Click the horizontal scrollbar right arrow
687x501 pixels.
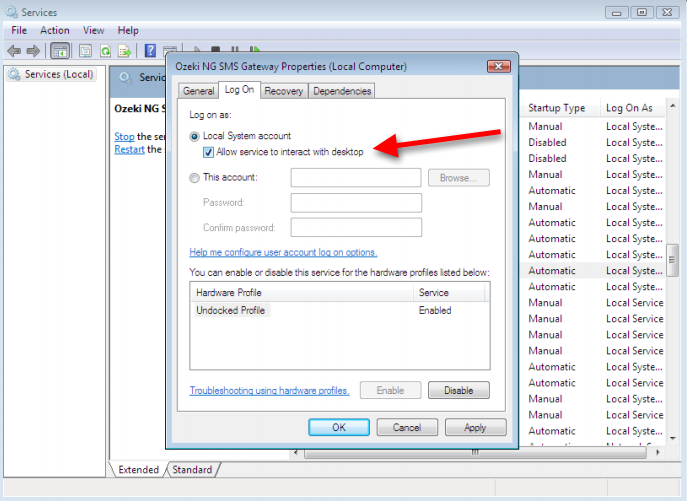tap(658, 452)
